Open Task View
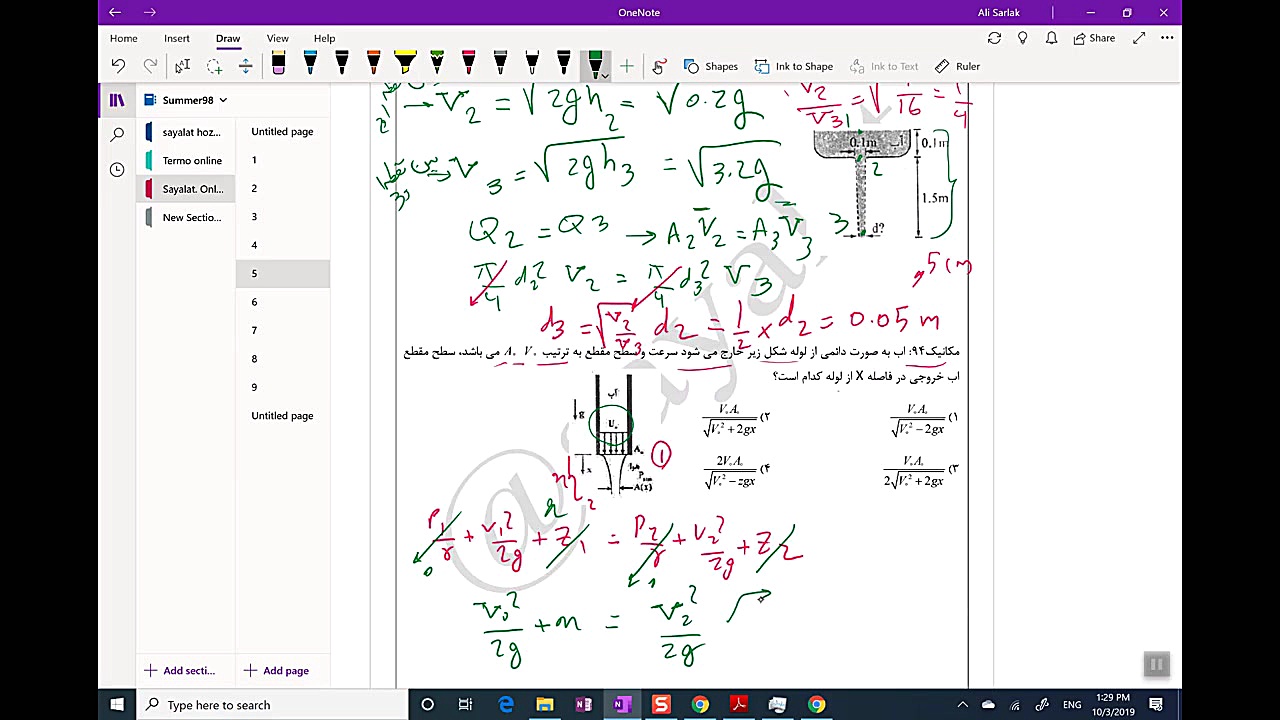Screen dimensions: 1280x720 (465, 705)
